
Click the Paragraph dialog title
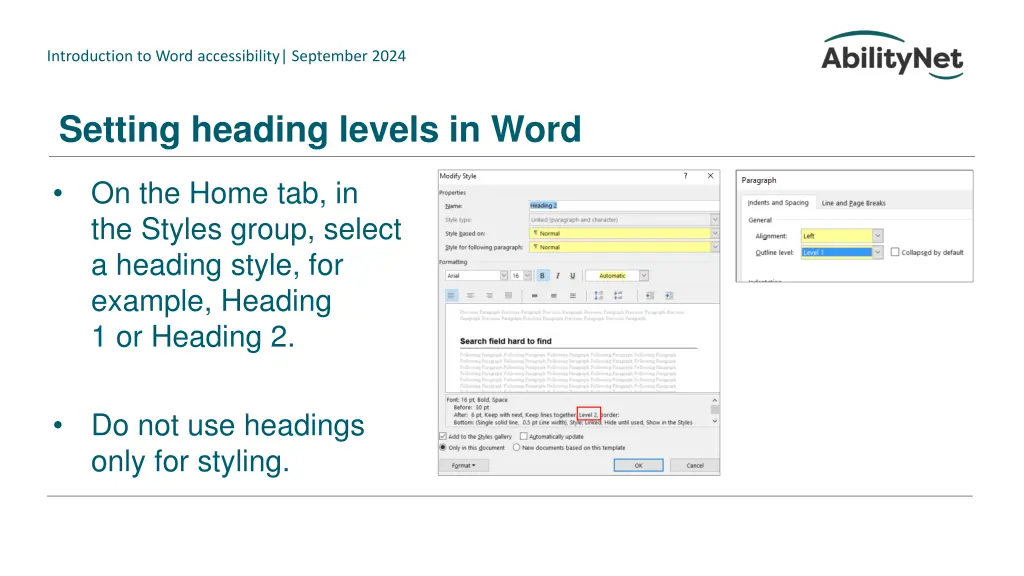(x=759, y=180)
